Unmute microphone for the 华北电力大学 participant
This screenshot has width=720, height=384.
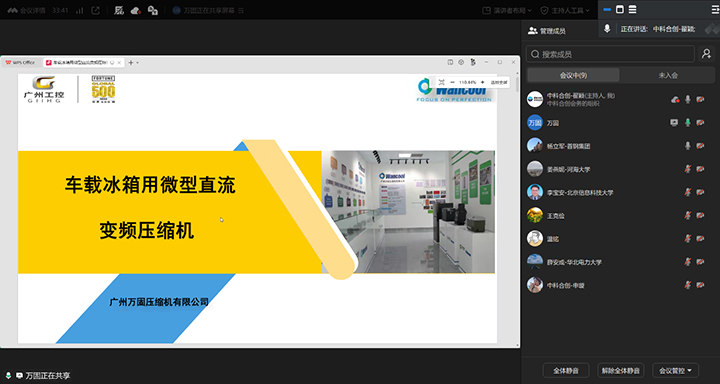click(x=688, y=262)
